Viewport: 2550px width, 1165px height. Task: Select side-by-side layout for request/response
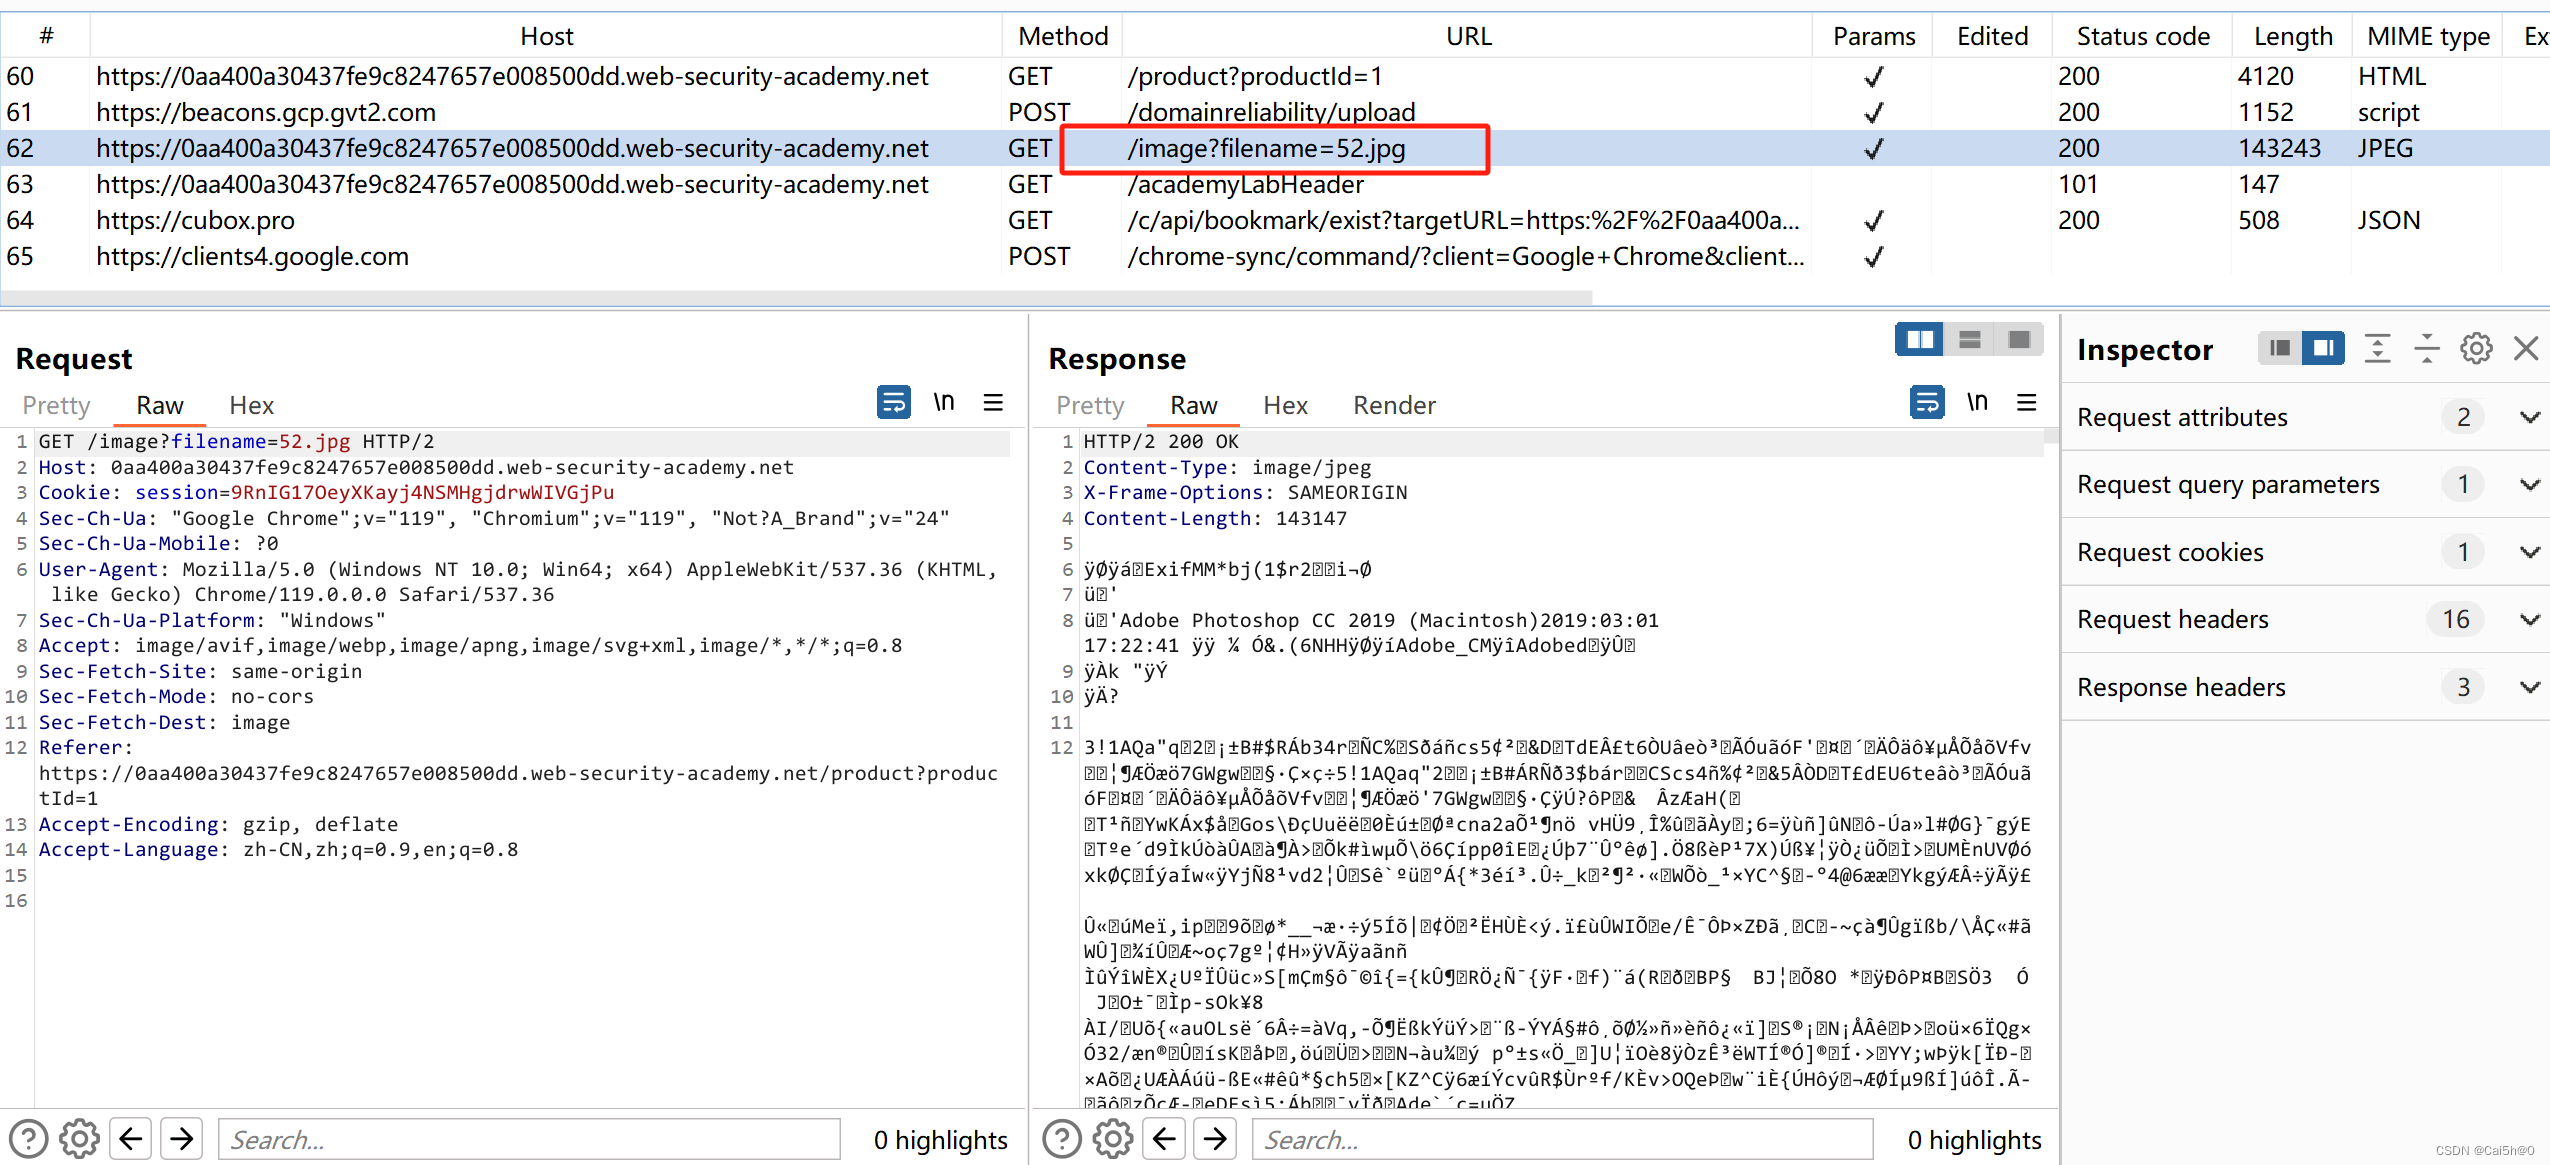[x=1919, y=340]
